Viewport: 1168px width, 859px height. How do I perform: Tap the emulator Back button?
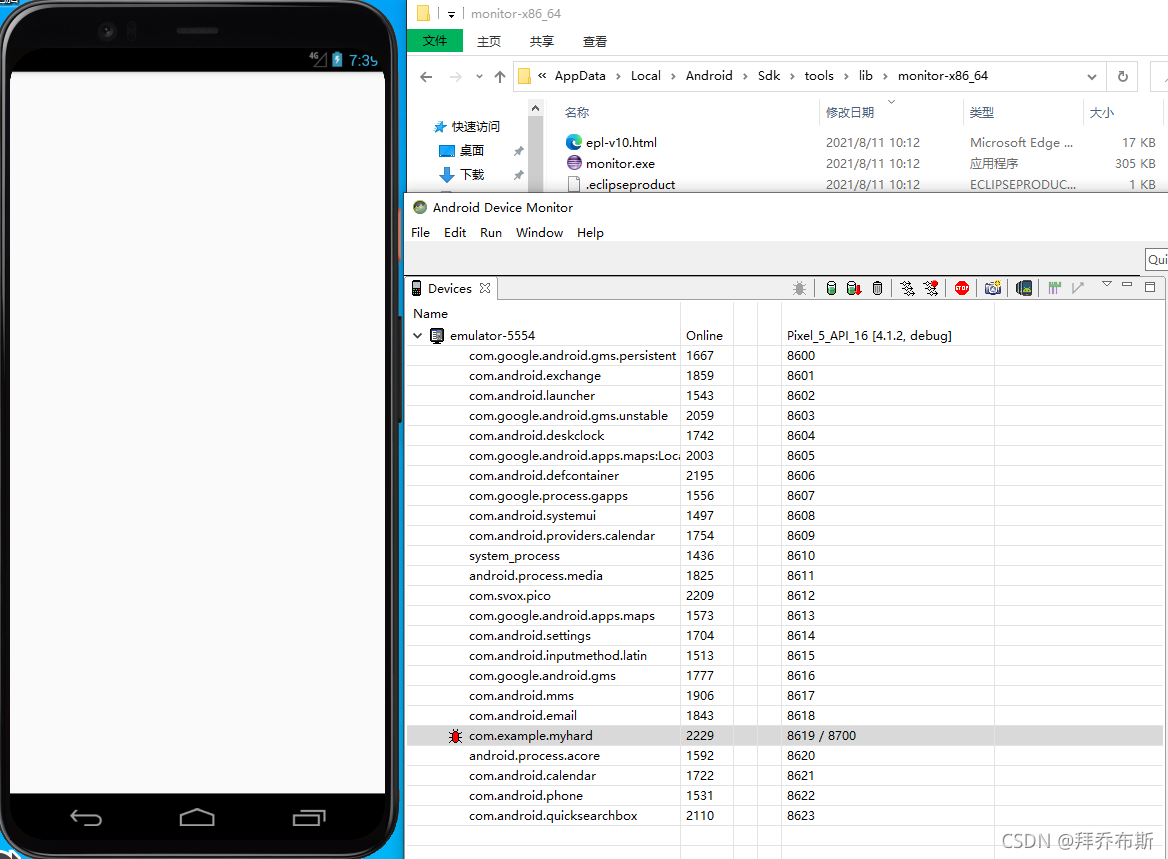[86, 818]
